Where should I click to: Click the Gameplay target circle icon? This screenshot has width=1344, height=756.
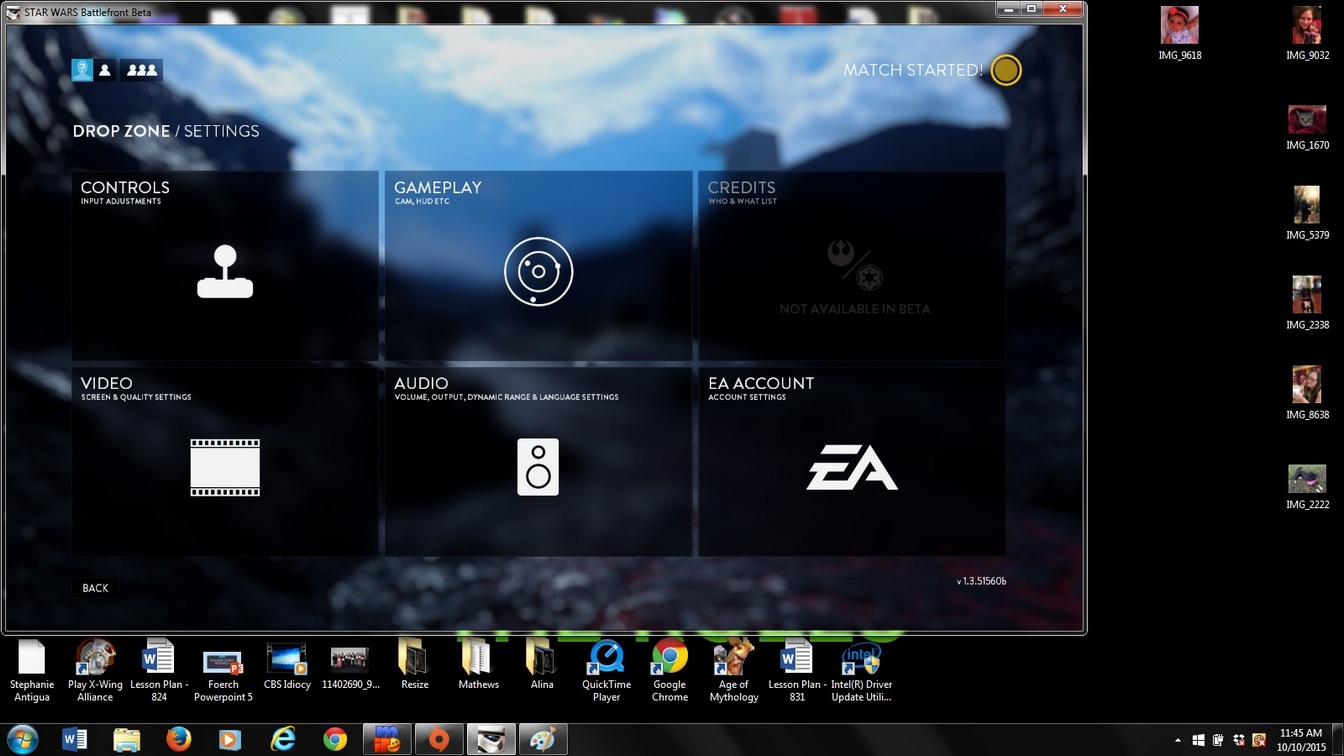(x=538, y=272)
